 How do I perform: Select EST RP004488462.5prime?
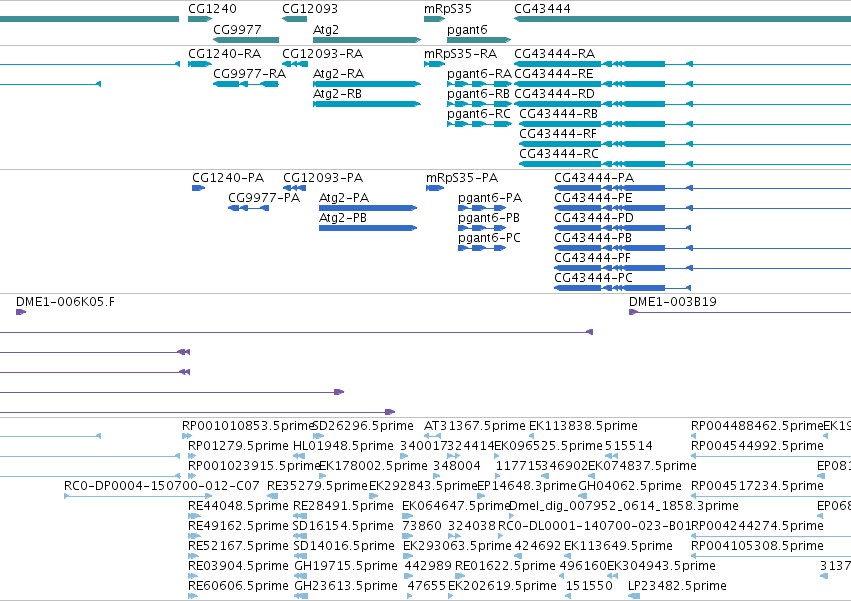[x=694, y=436]
